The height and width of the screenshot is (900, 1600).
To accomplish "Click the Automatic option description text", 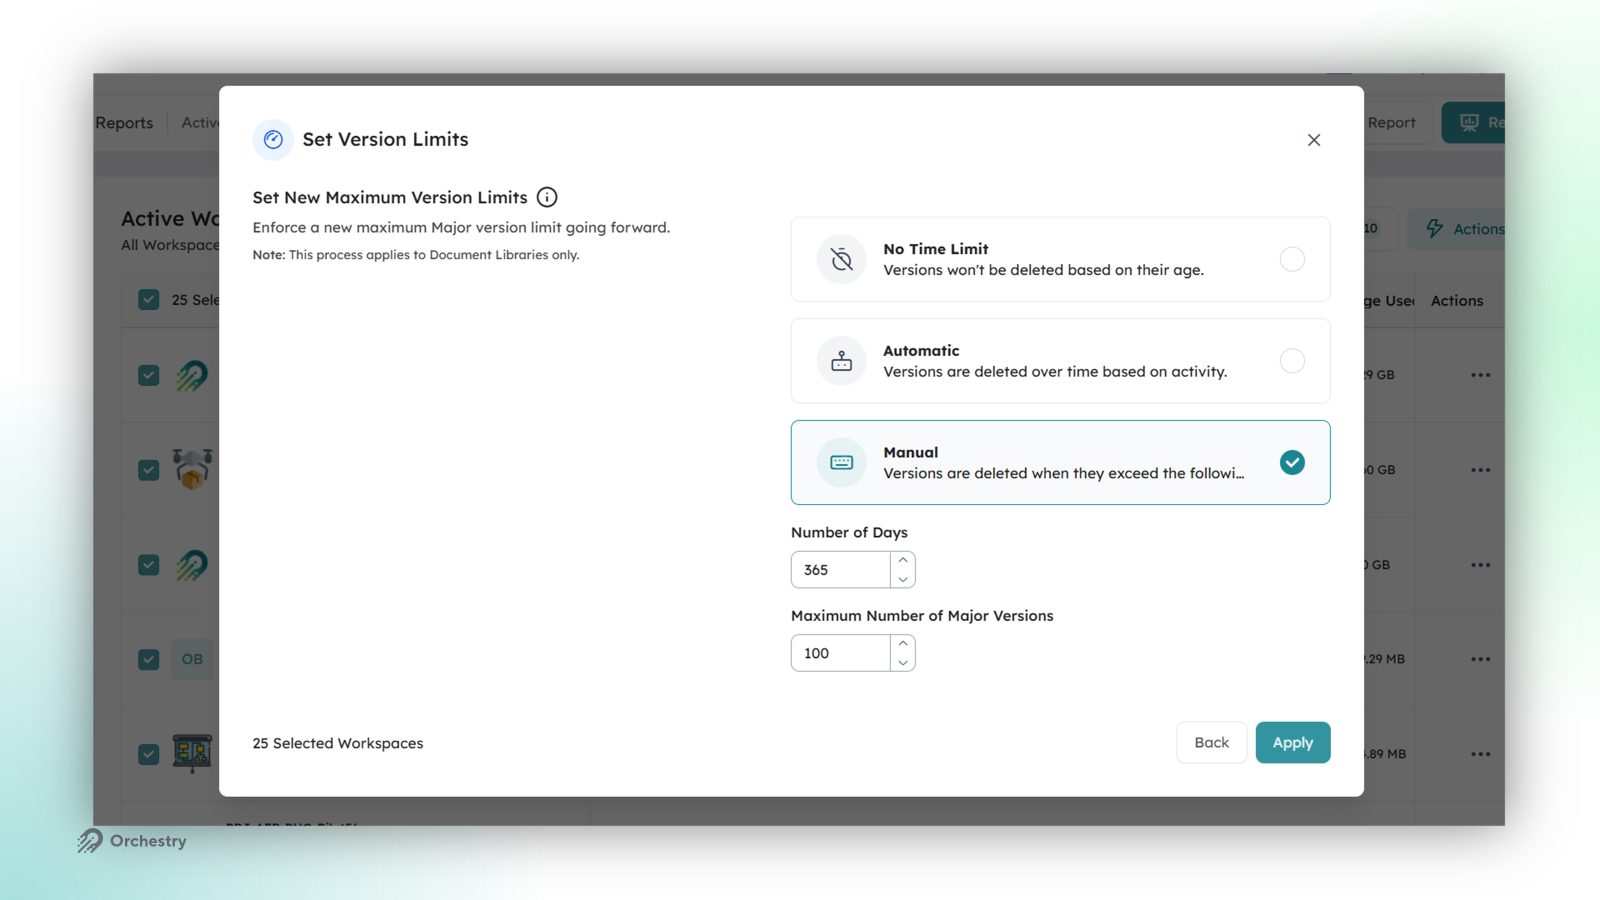I will [x=1055, y=372].
